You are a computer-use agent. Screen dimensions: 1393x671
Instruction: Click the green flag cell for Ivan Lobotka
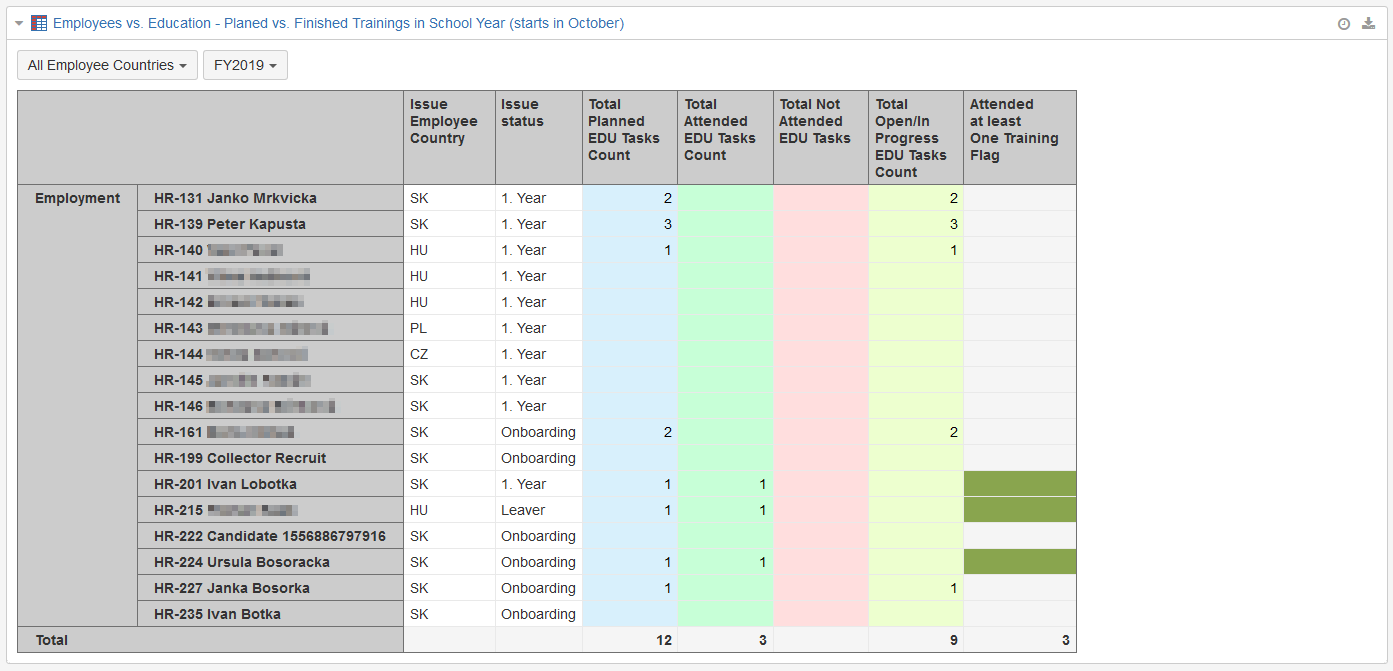point(1019,484)
